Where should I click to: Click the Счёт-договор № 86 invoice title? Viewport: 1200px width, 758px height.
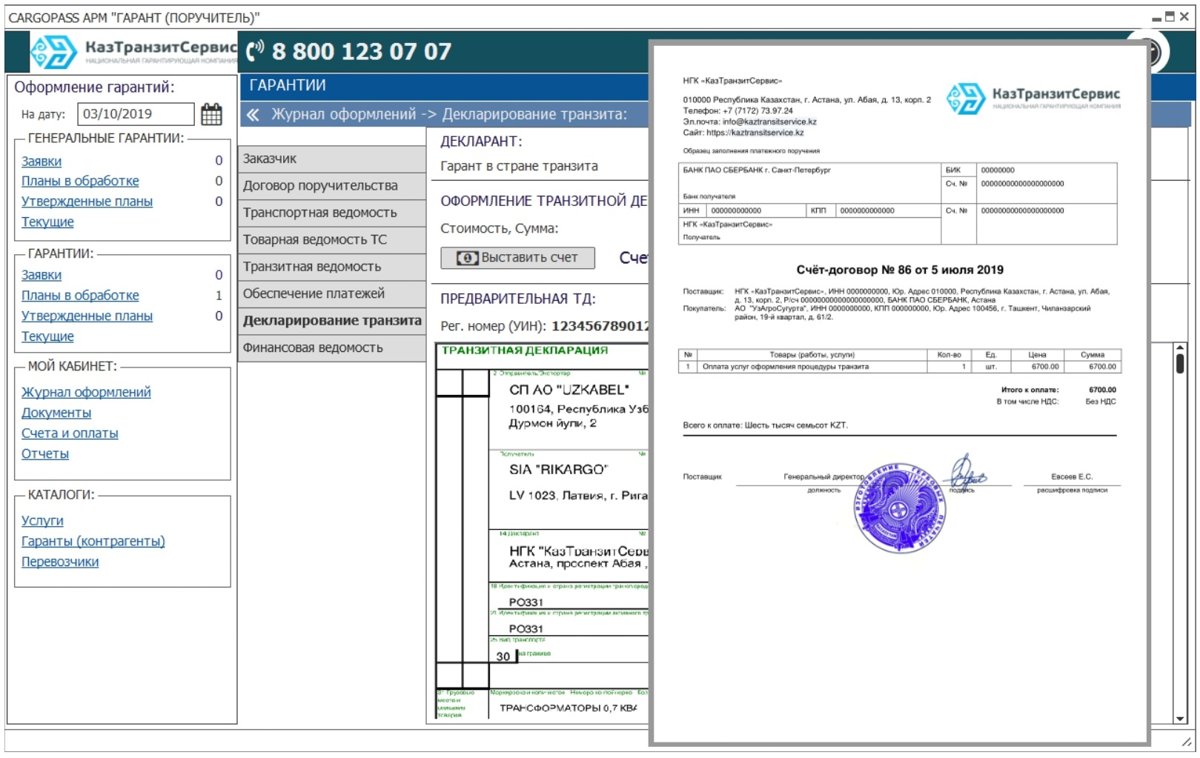point(900,270)
